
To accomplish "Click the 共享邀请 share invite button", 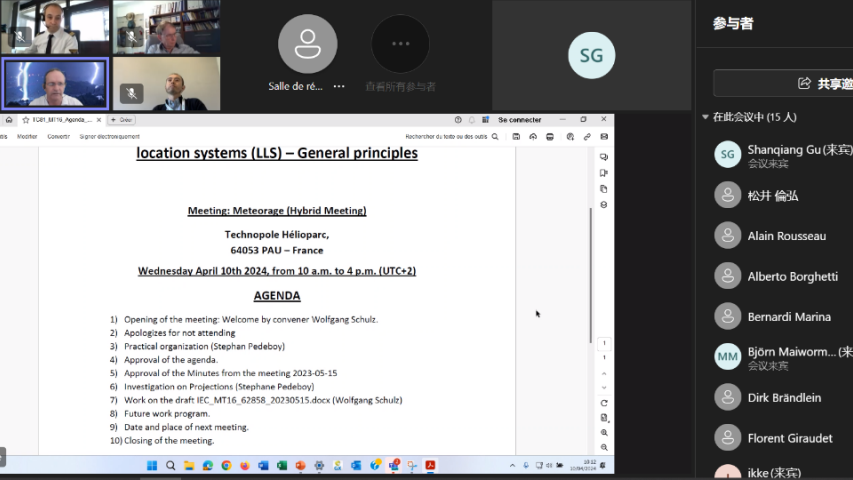I will (x=783, y=83).
